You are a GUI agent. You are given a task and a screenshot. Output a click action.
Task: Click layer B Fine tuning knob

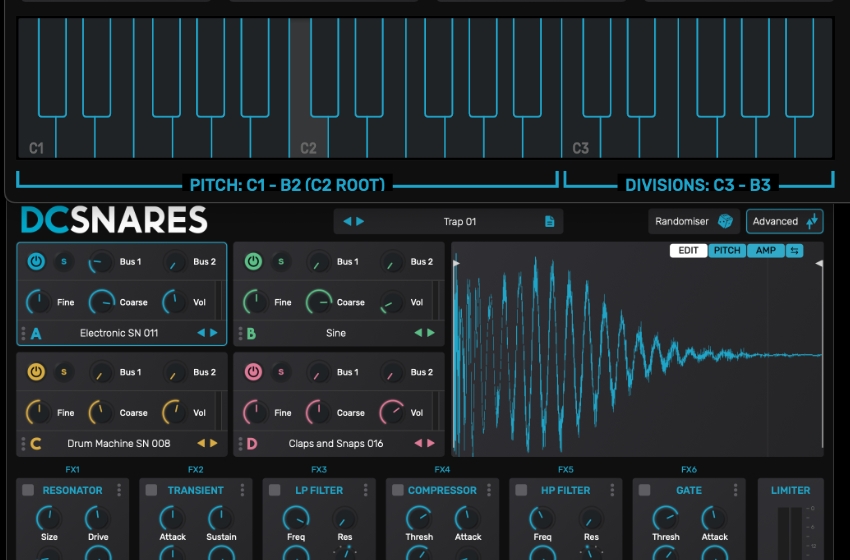(255, 302)
